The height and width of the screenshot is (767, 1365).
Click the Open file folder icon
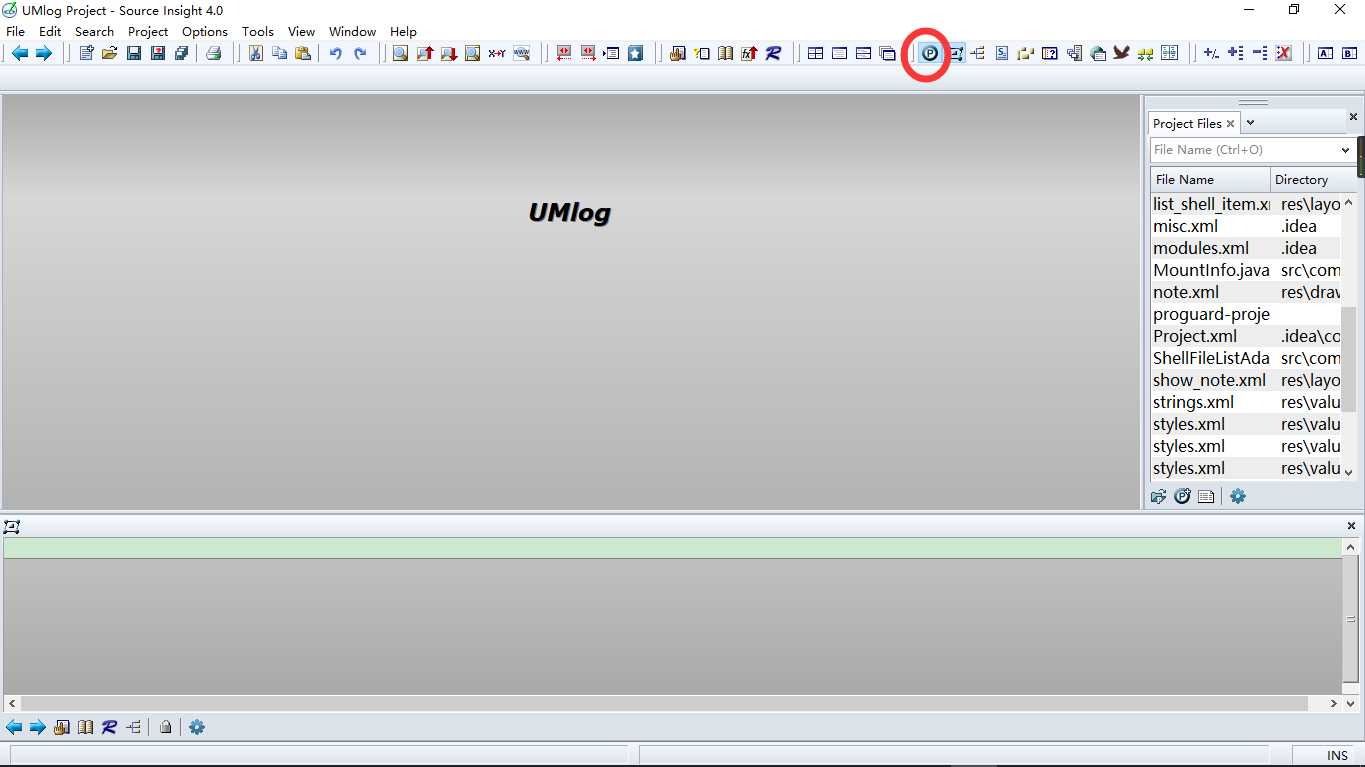point(110,53)
